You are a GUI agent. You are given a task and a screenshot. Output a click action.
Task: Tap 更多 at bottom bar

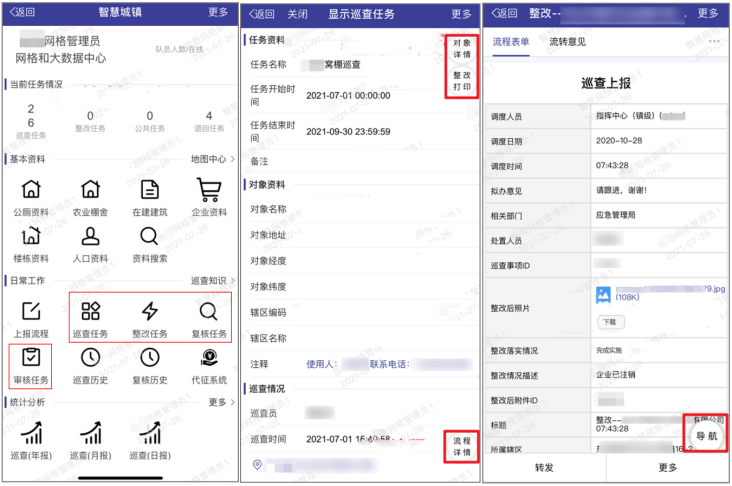pos(668,467)
